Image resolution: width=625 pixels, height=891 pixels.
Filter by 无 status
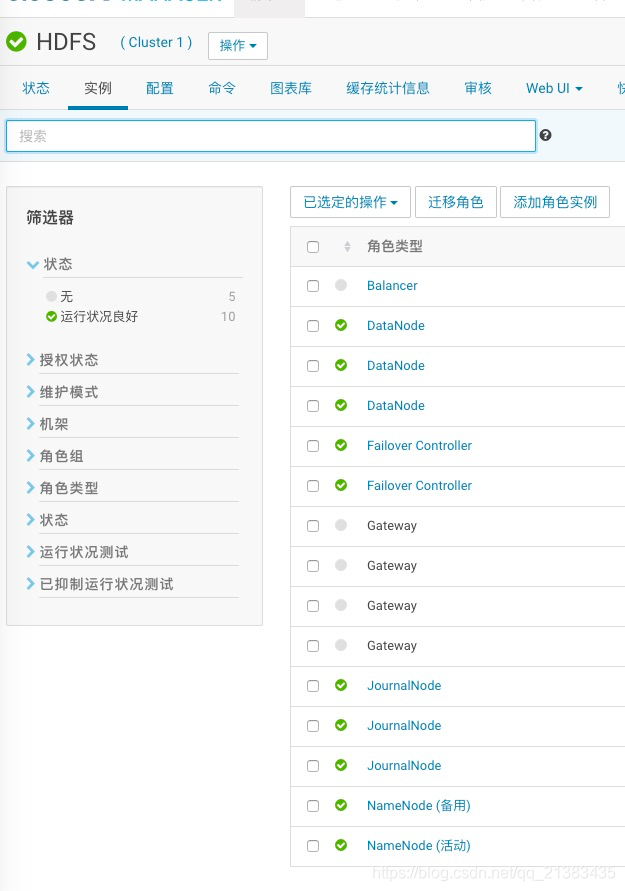coord(67,296)
